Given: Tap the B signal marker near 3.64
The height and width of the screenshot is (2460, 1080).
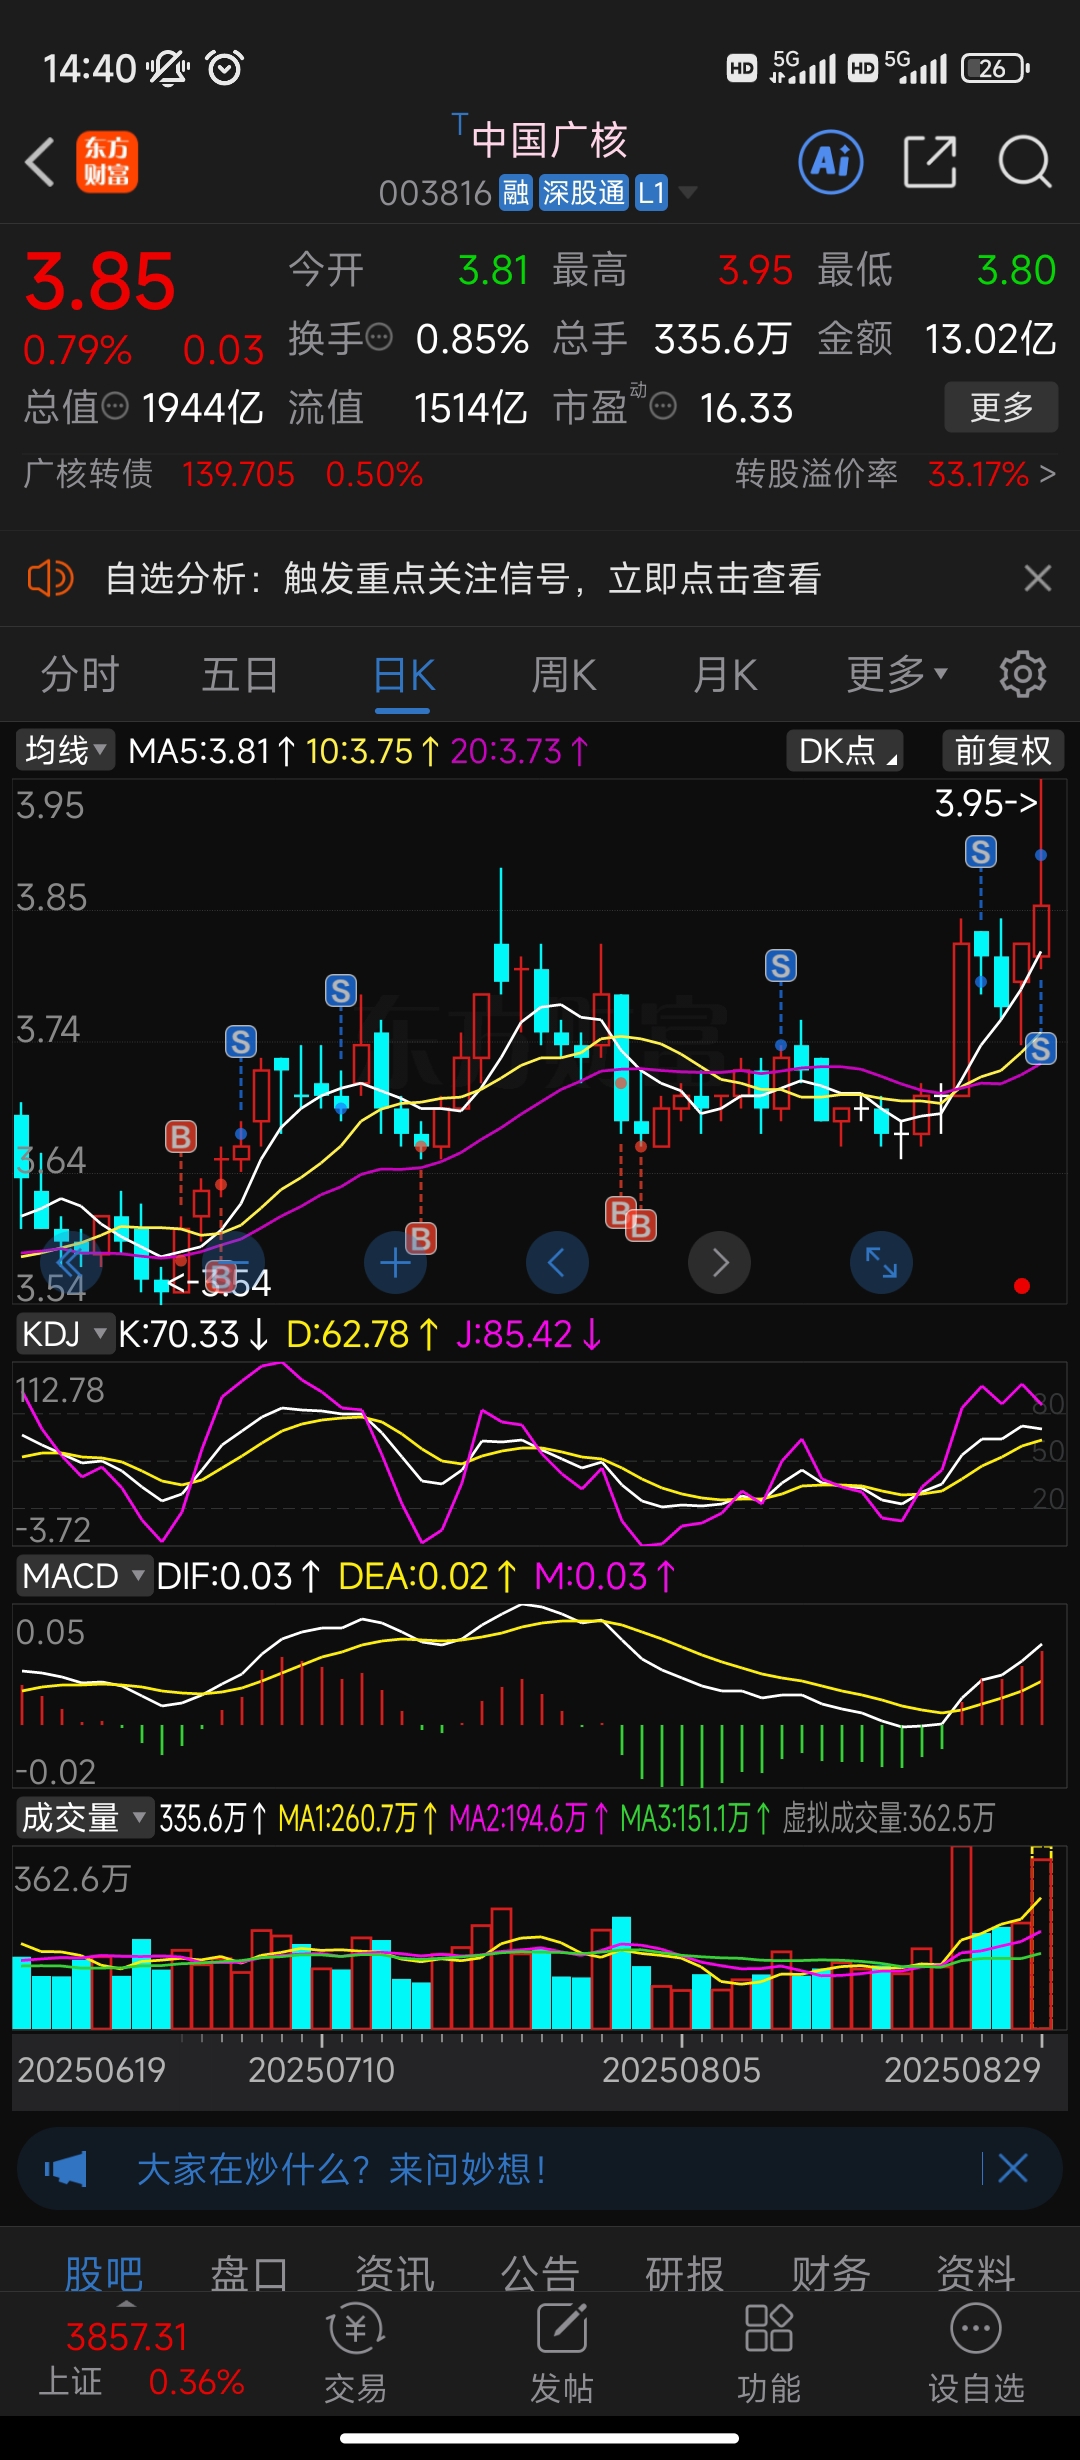Looking at the screenshot, I should pos(181,1137).
